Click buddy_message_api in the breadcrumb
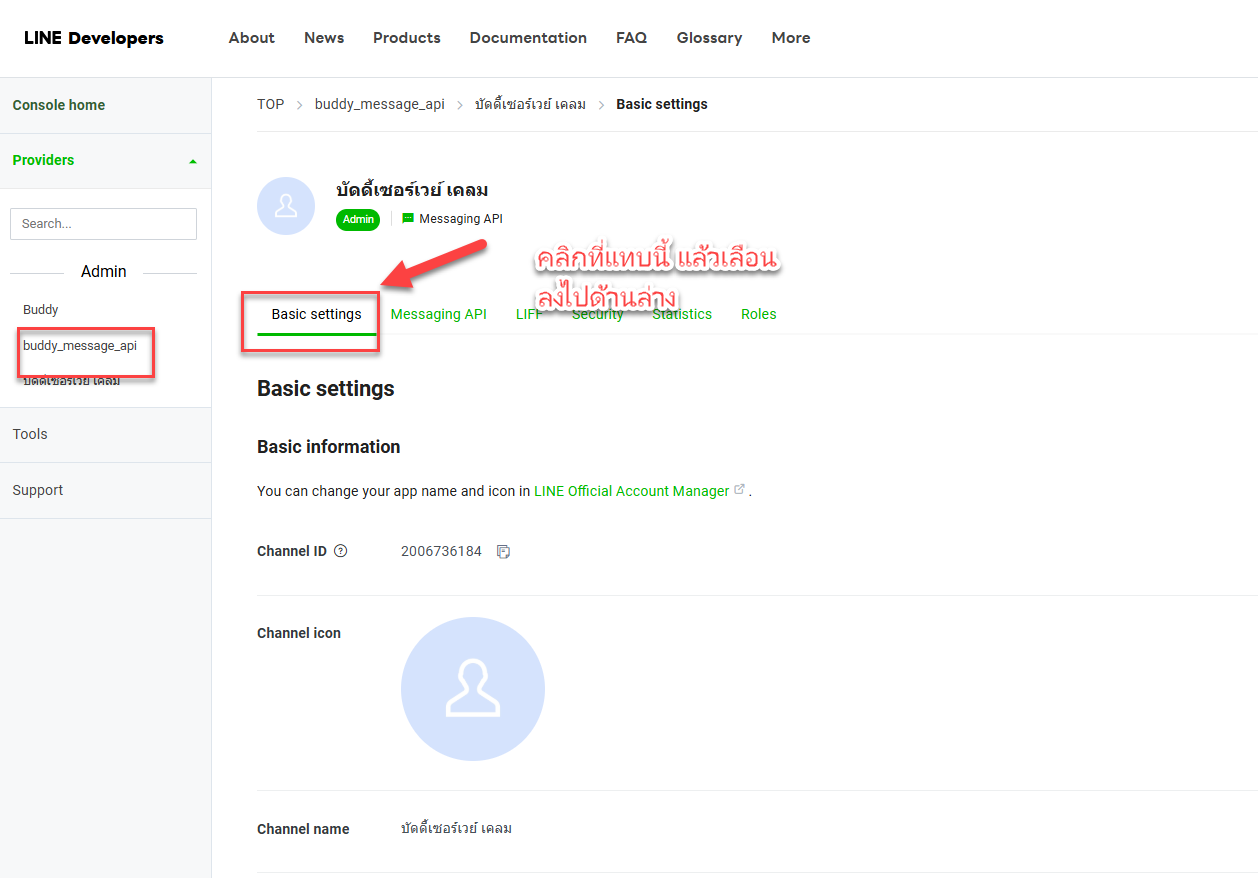Screen dimensions: 1258x878 coord(379,104)
